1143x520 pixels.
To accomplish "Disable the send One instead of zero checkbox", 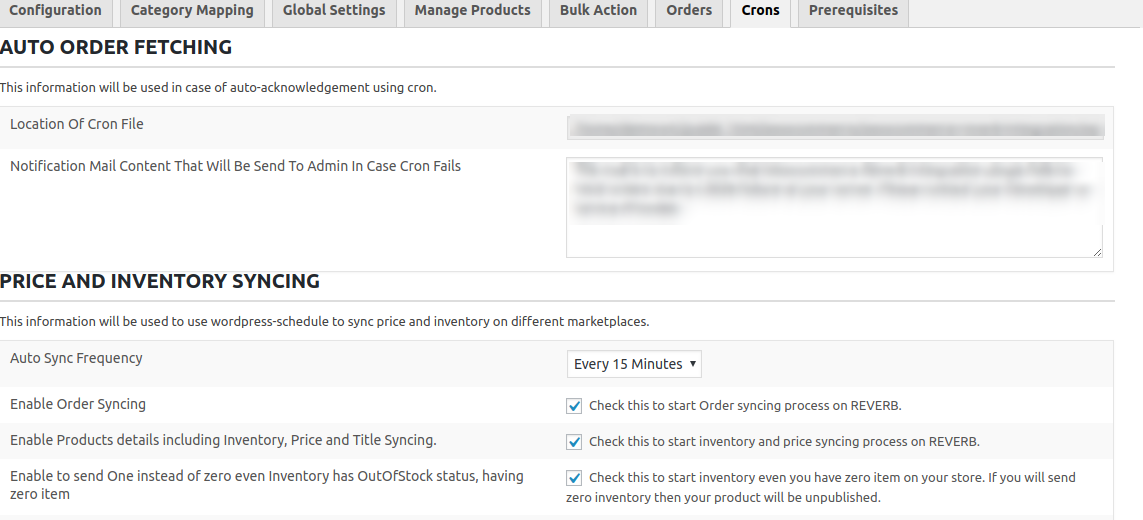I will pyautogui.click(x=574, y=477).
